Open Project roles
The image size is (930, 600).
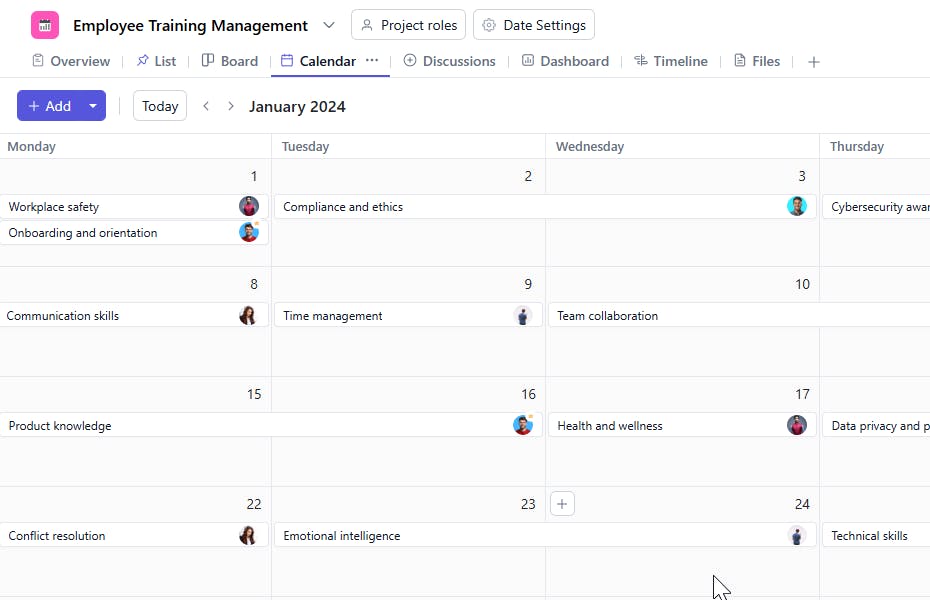[x=408, y=25]
